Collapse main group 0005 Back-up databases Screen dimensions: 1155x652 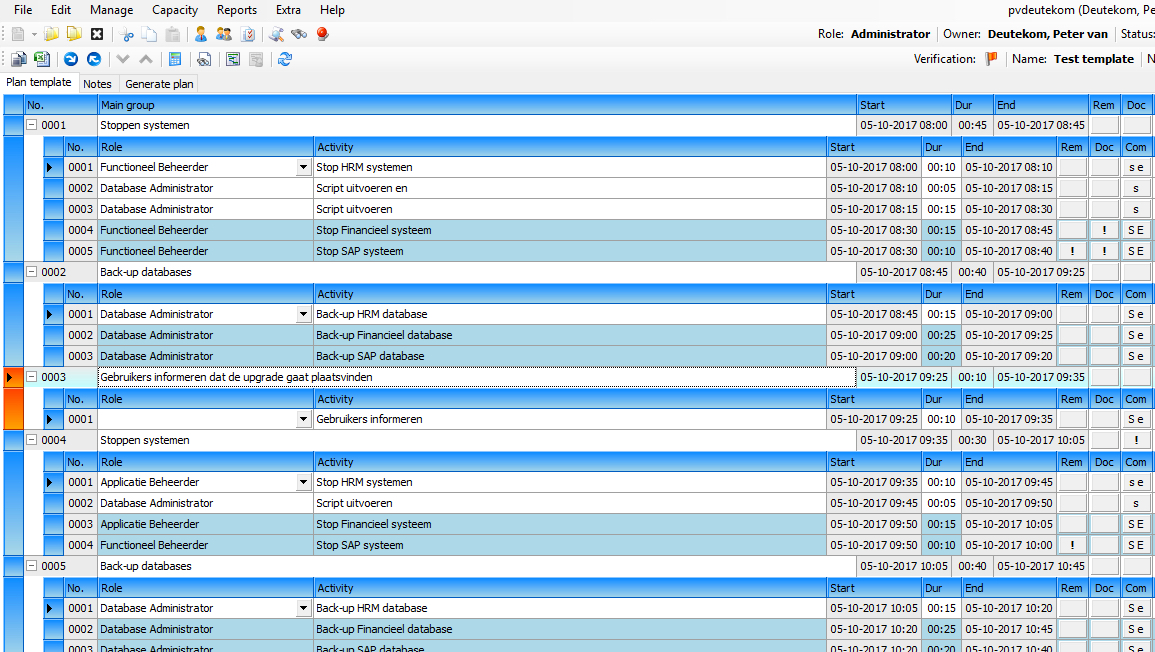click(32, 566)
